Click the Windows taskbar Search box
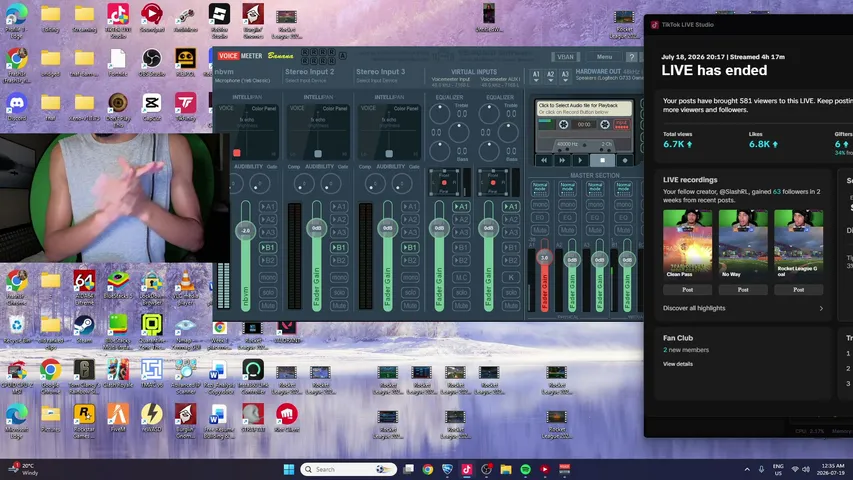853x480 pixels. coord(349,469)
